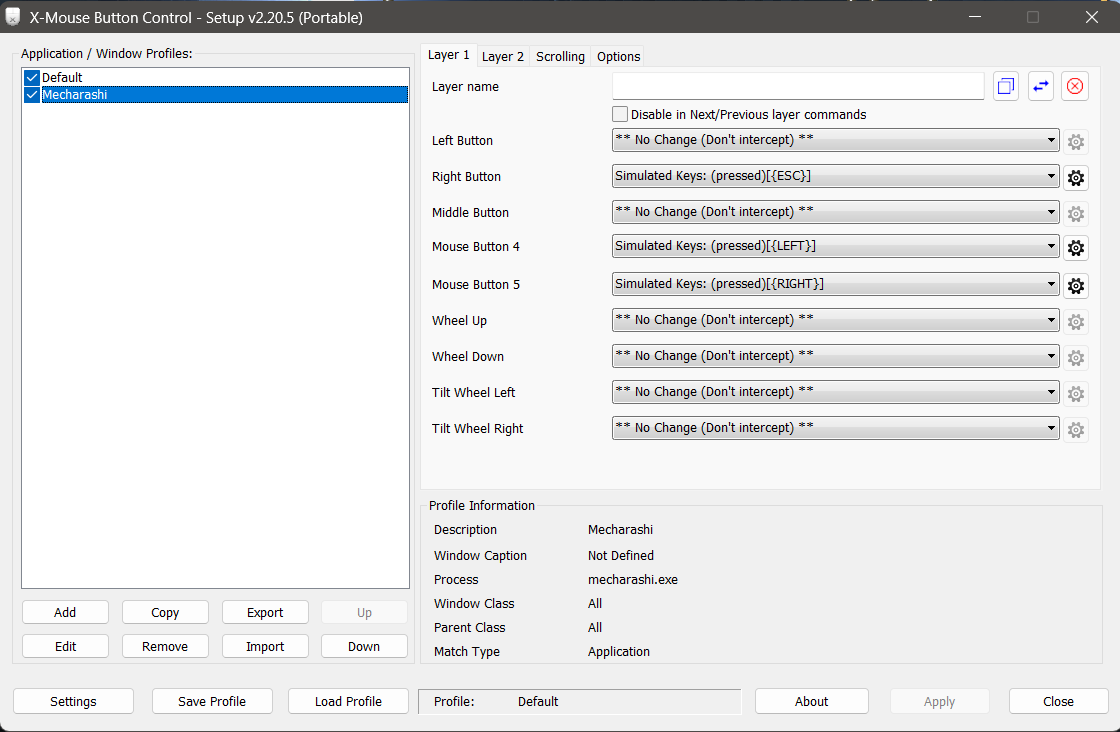Viewport: 1120px width, 732px height.
Task: Click the red reset layer icon
Action: (x=1075, y=87)
